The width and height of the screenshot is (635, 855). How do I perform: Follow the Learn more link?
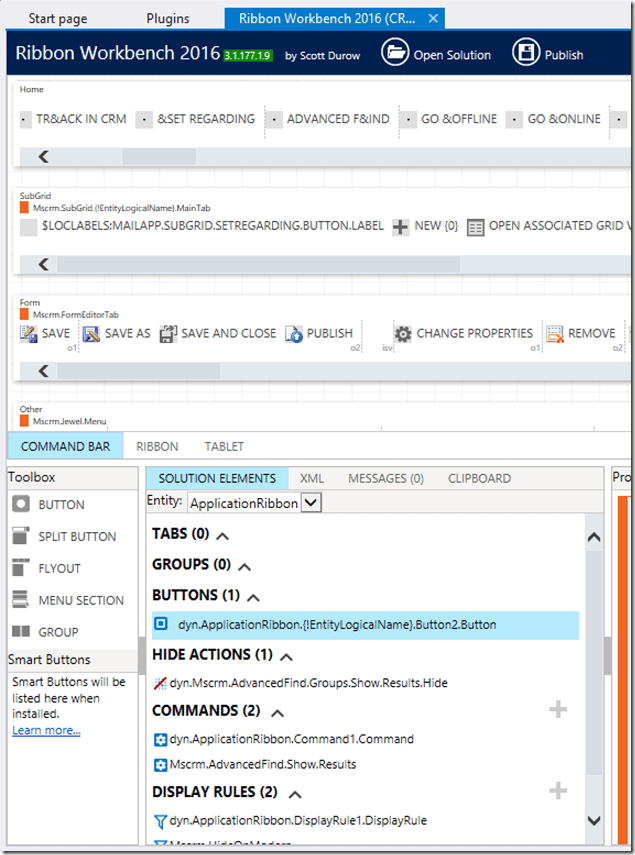pos(46,731)
